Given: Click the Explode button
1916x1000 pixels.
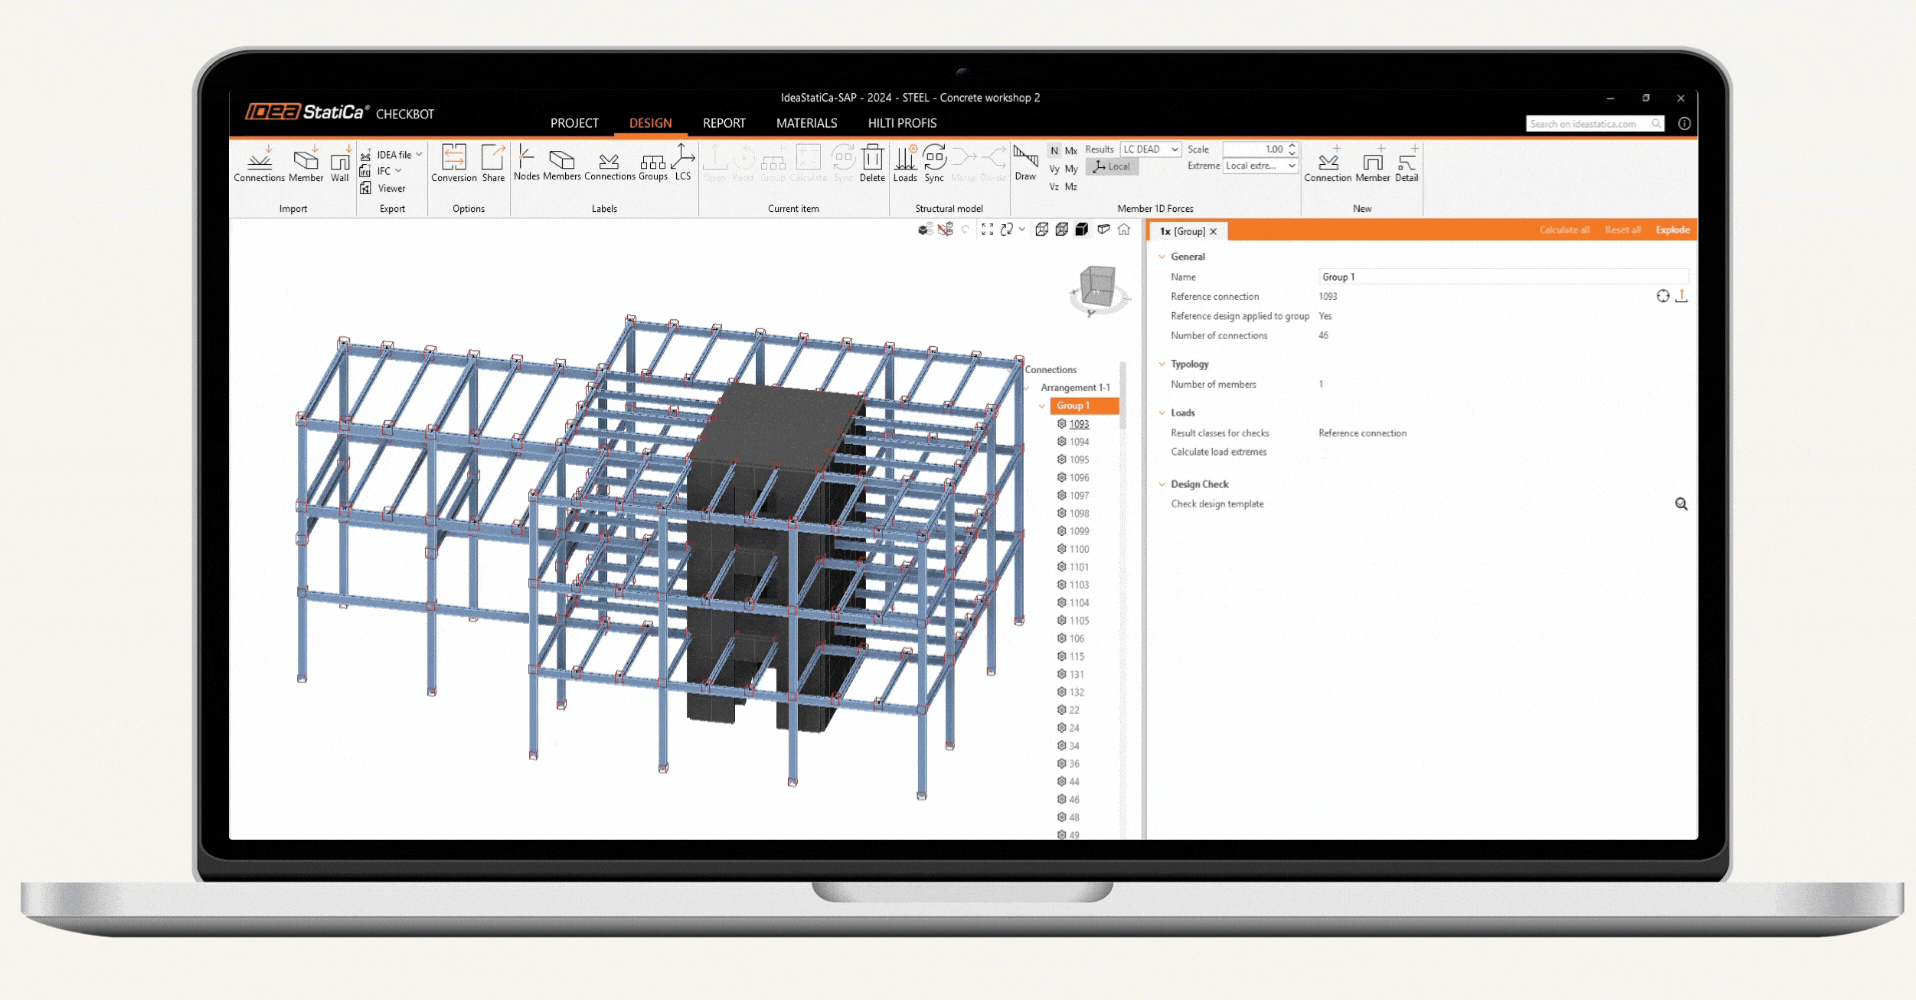Looking at the screenshot, I should (x=1672, y=230).
